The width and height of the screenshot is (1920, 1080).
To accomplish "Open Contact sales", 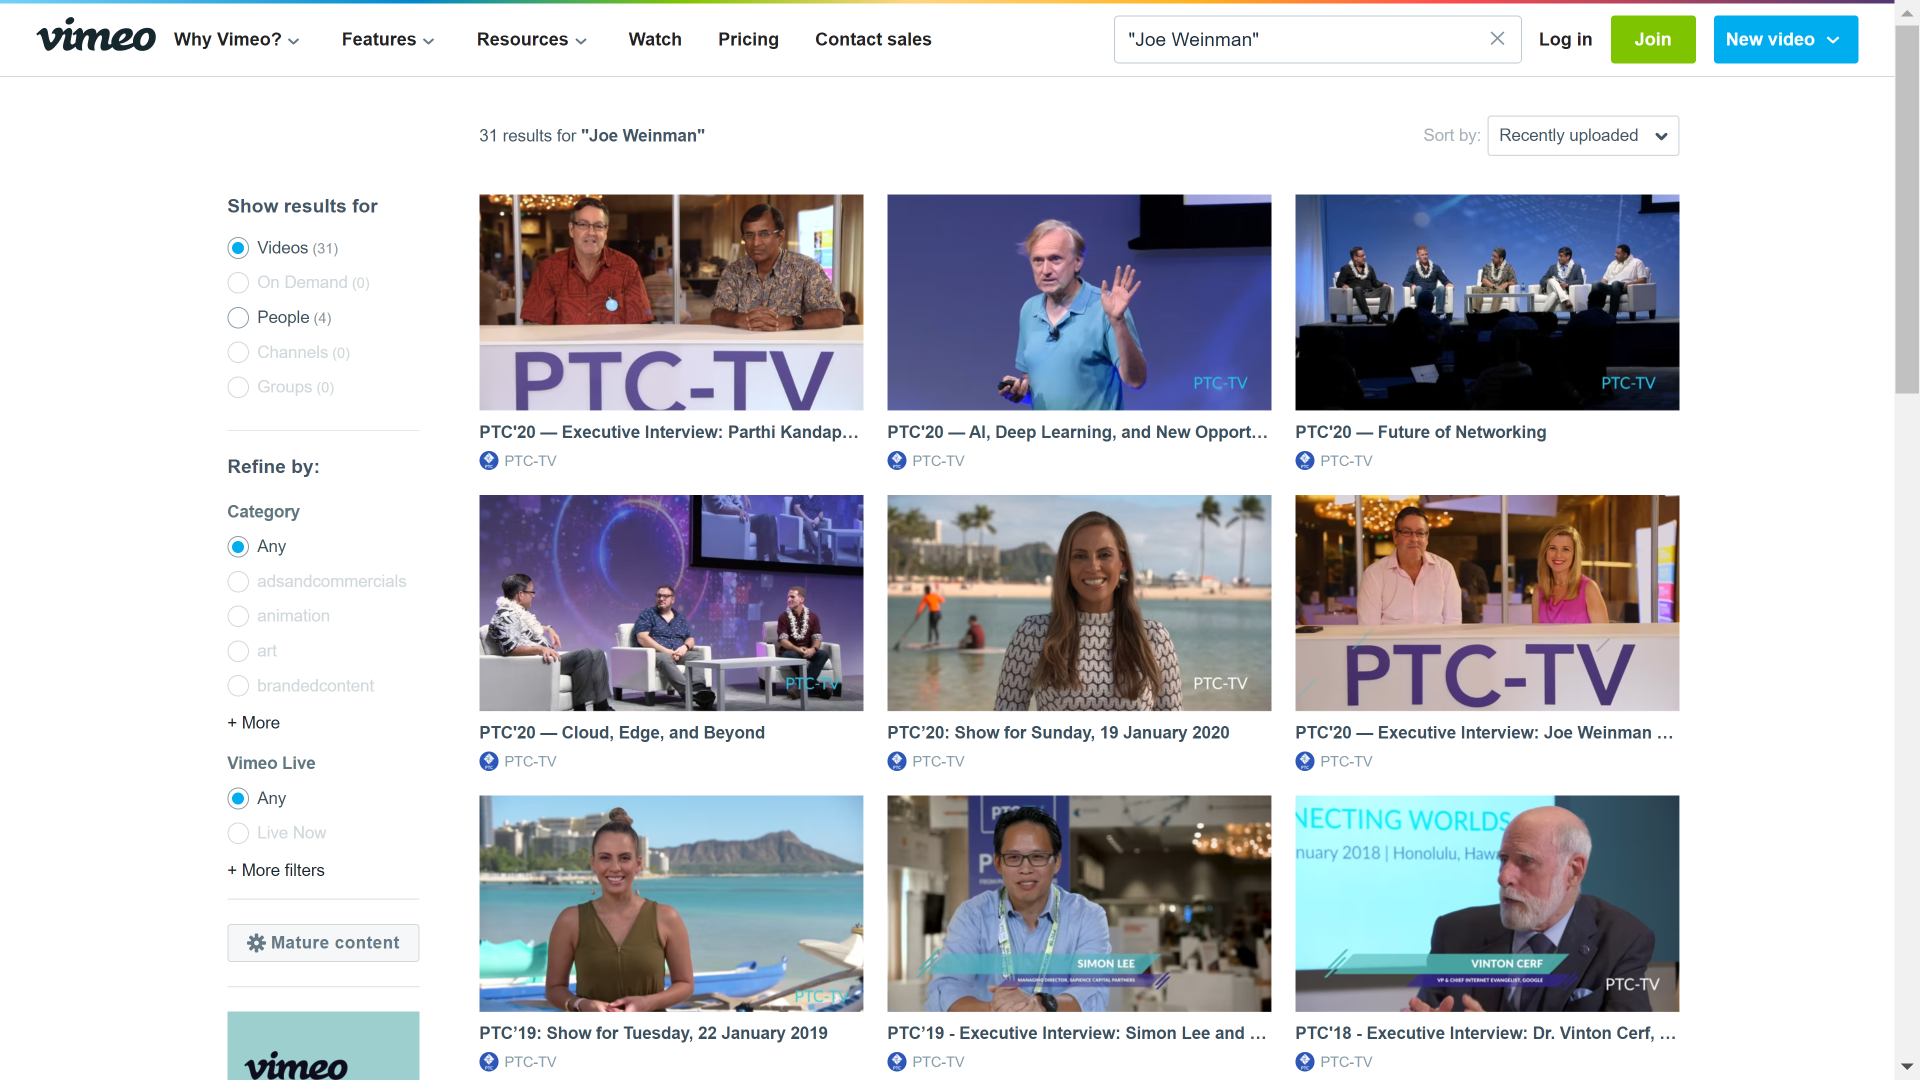I will point(873,39).
